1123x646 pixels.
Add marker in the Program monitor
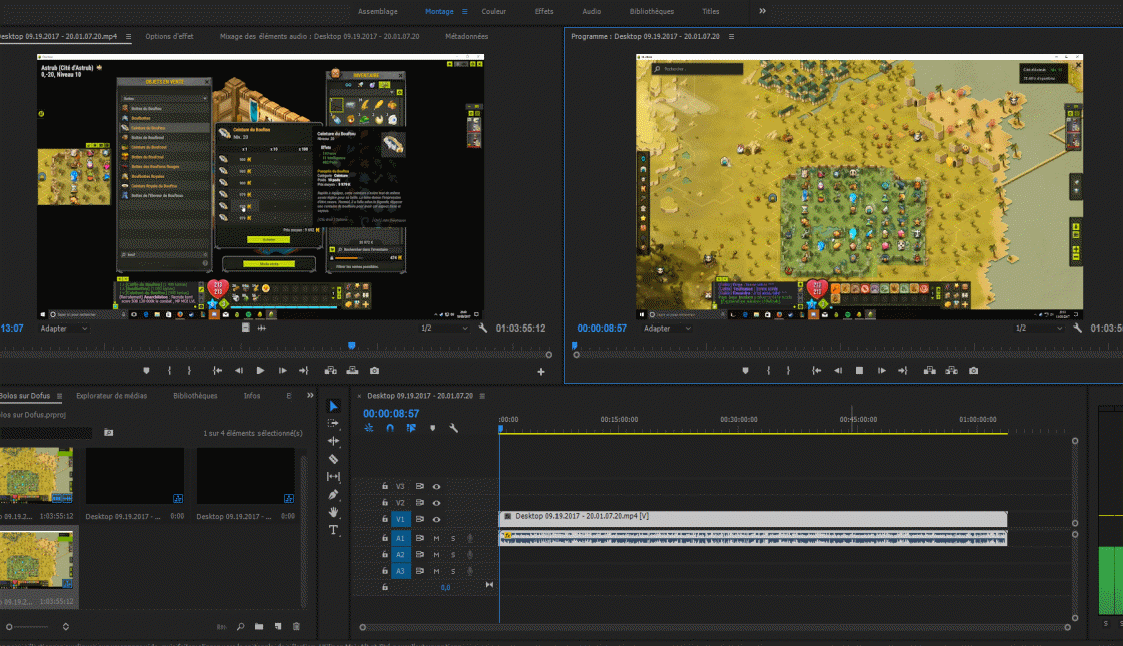point(746,370)
